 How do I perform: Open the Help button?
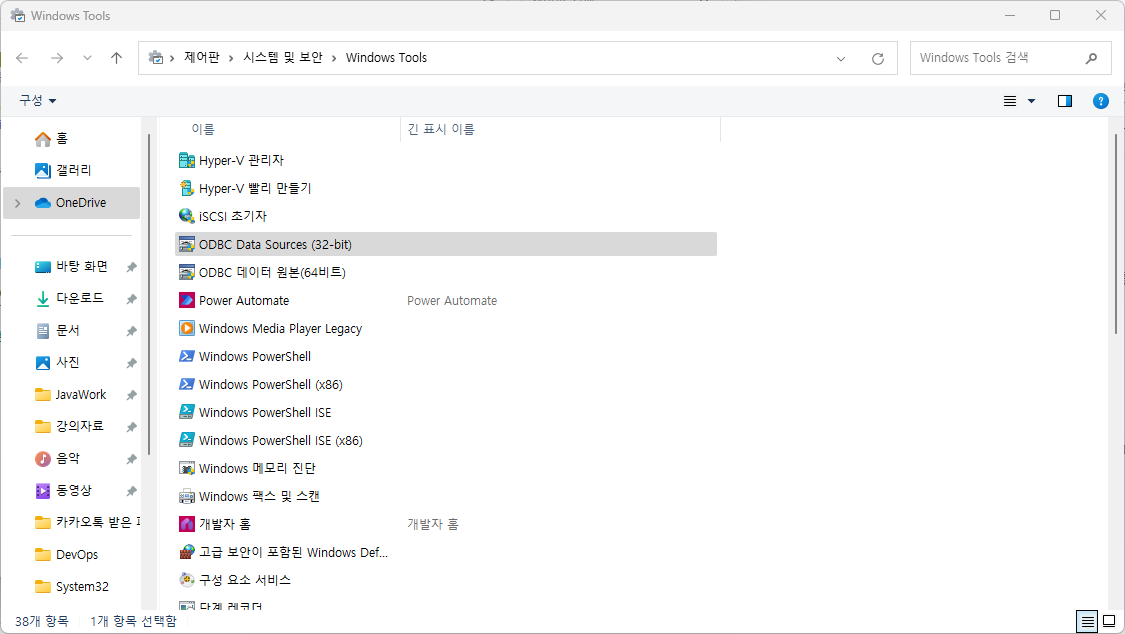[x=1101, y=101]
